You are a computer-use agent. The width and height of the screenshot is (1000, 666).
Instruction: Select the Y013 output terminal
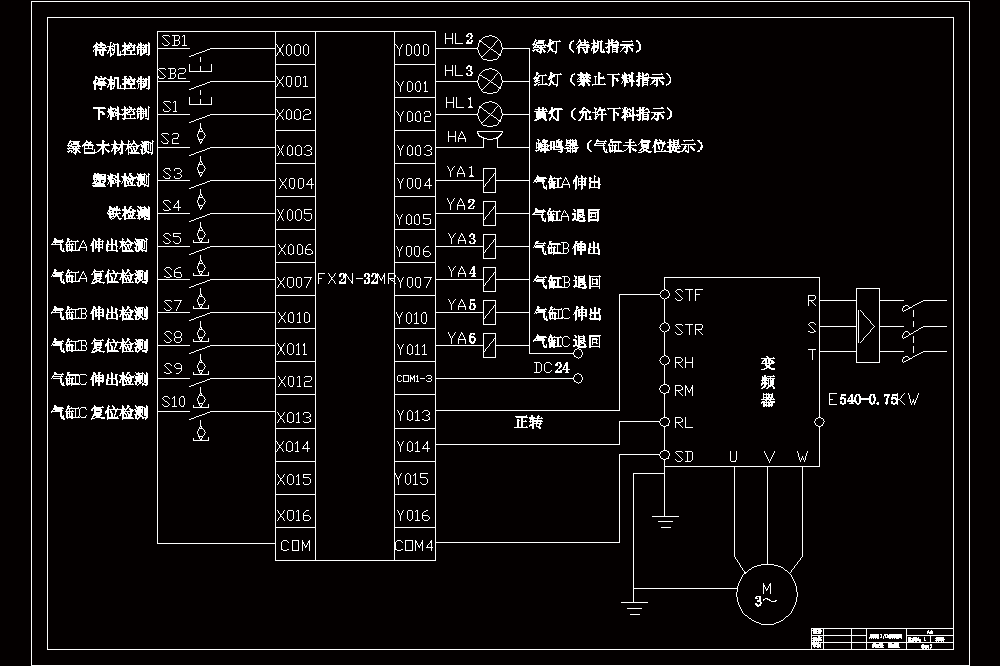point(415,415)
